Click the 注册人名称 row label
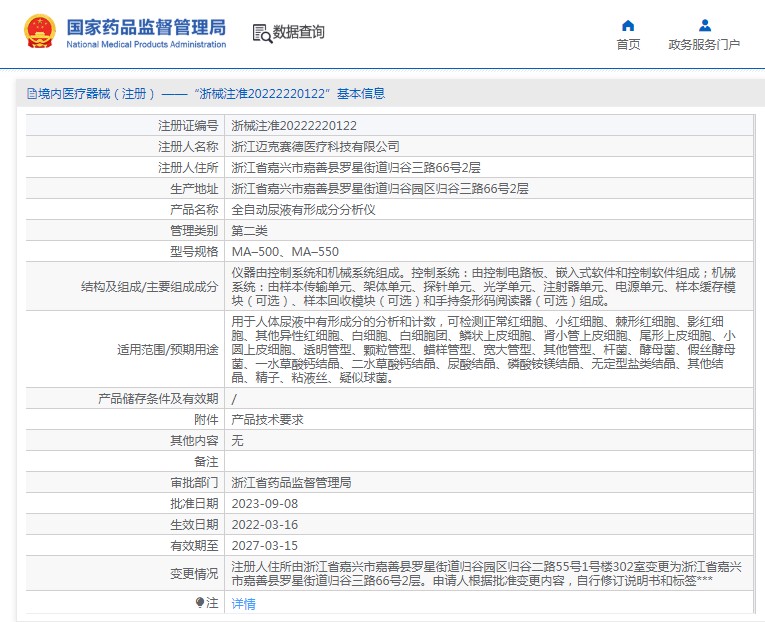Screen dimensions: 765x622 coord(188,147)
